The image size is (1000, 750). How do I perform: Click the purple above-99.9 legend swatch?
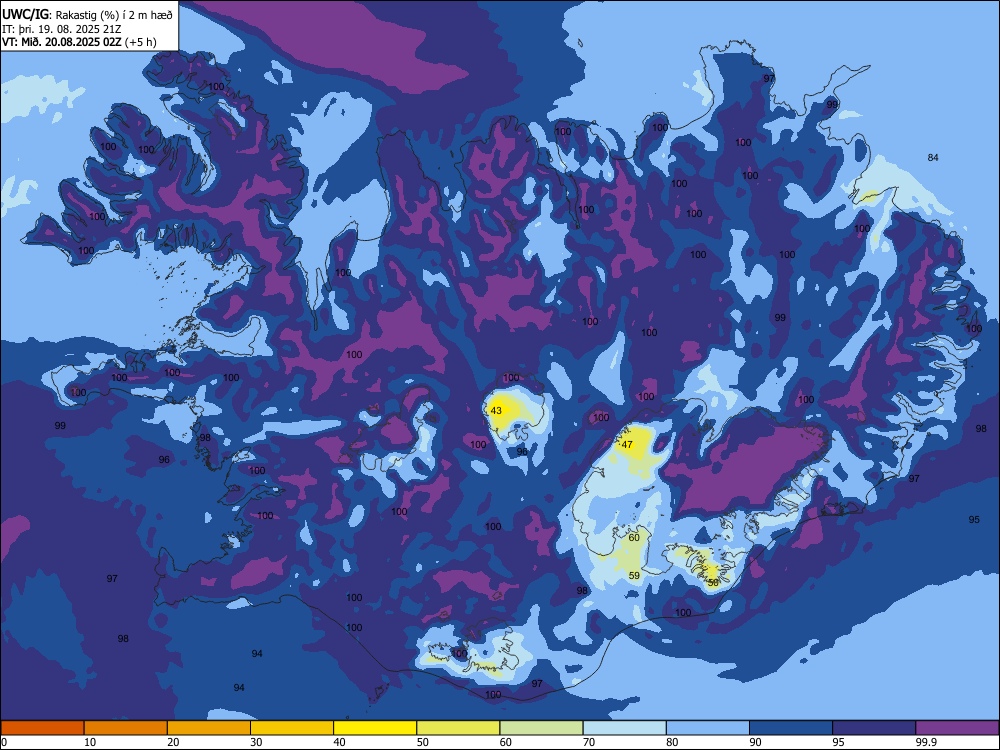point(957,728)
